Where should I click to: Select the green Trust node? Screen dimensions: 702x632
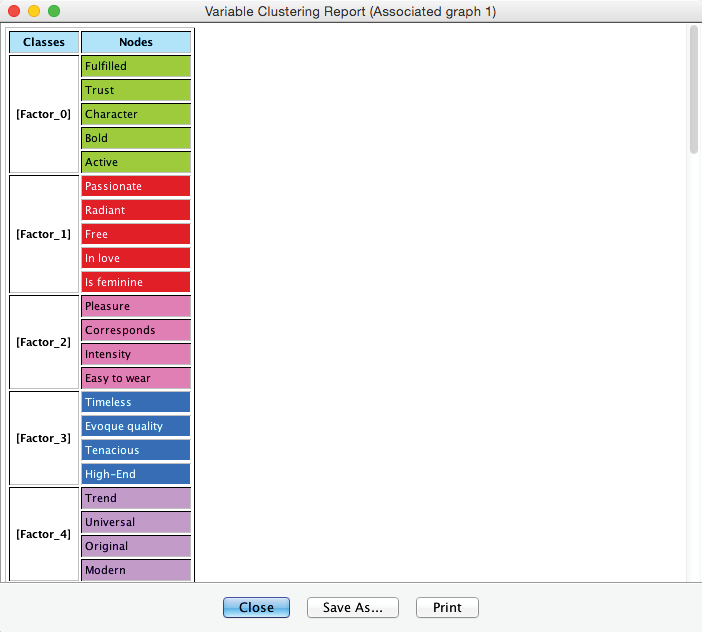click(x=136, y=90)
